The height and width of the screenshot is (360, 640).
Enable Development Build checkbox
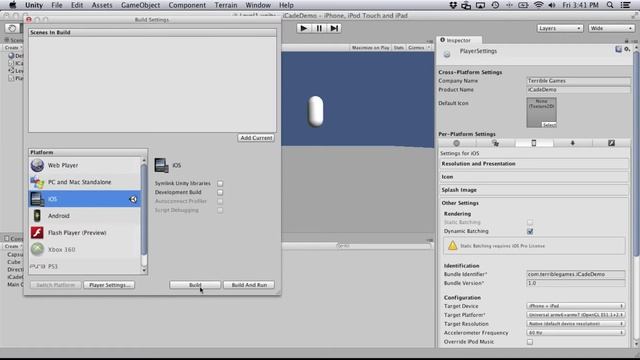point(220,192)
